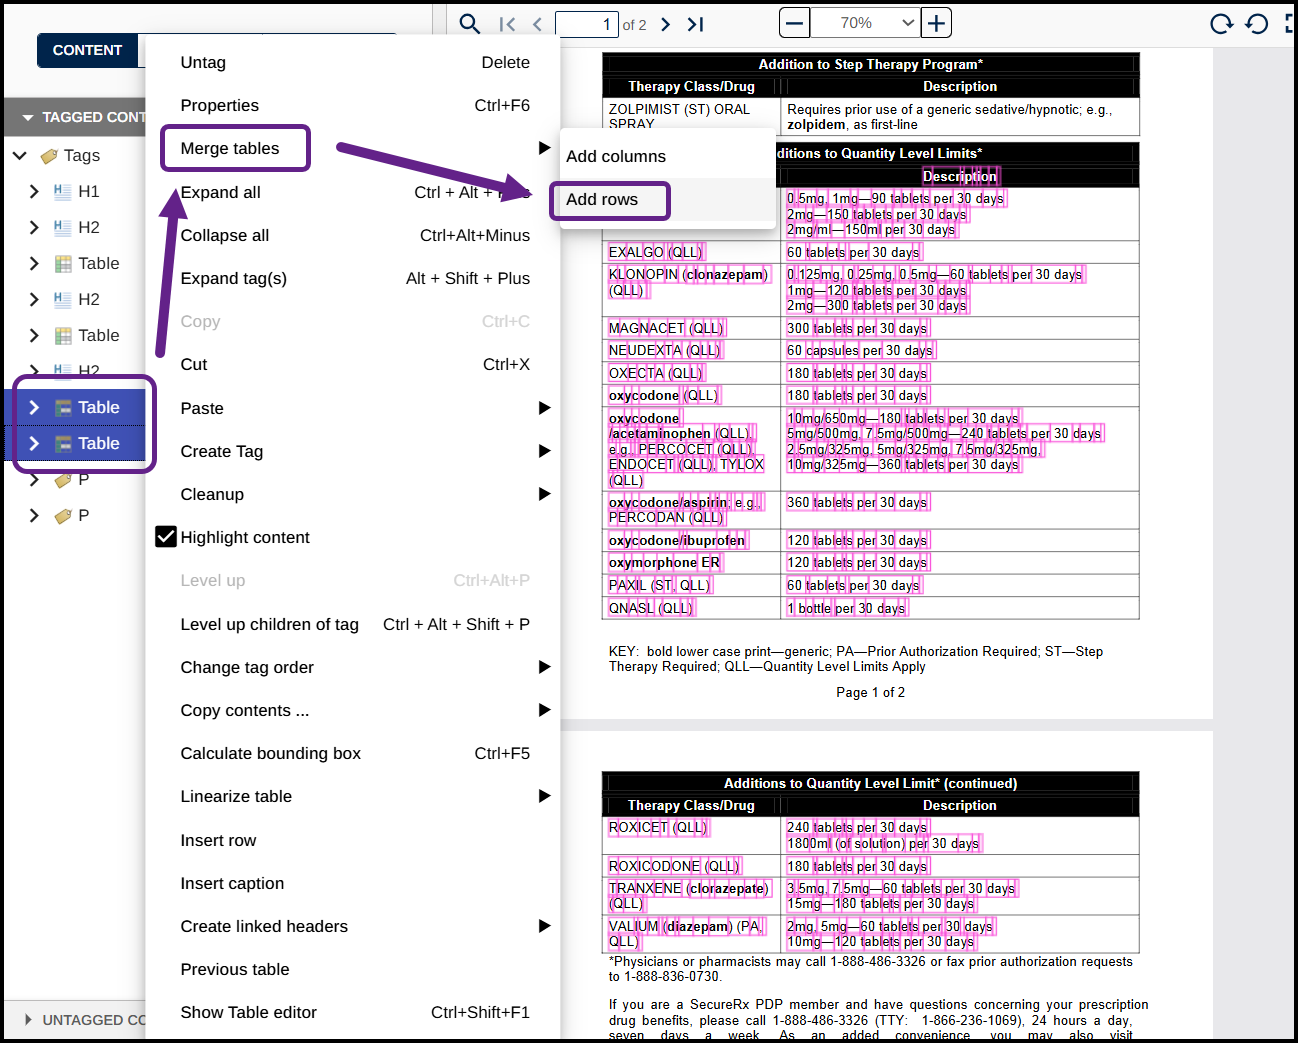
Task: Expand the second highlighted Table node
Action: tap(34, 444)
